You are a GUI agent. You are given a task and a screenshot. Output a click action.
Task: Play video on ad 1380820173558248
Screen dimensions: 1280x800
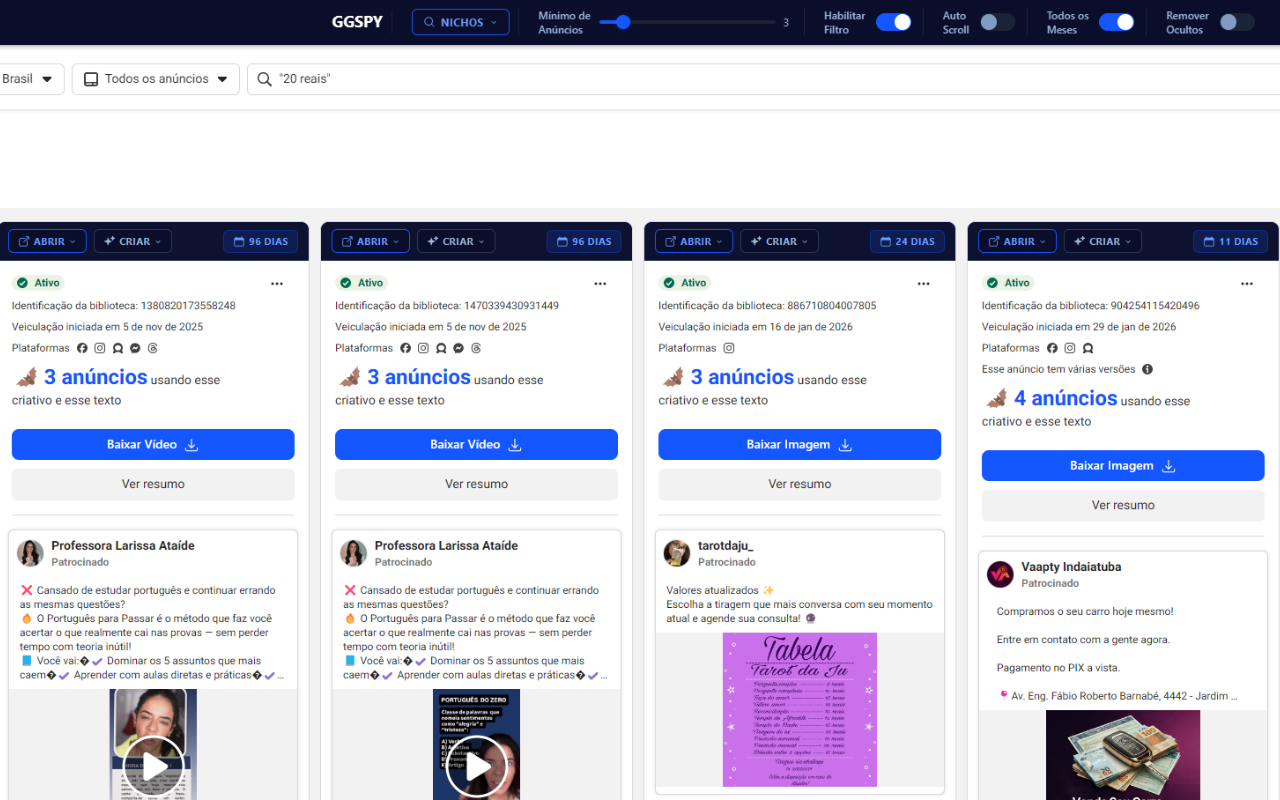point(153,767)
